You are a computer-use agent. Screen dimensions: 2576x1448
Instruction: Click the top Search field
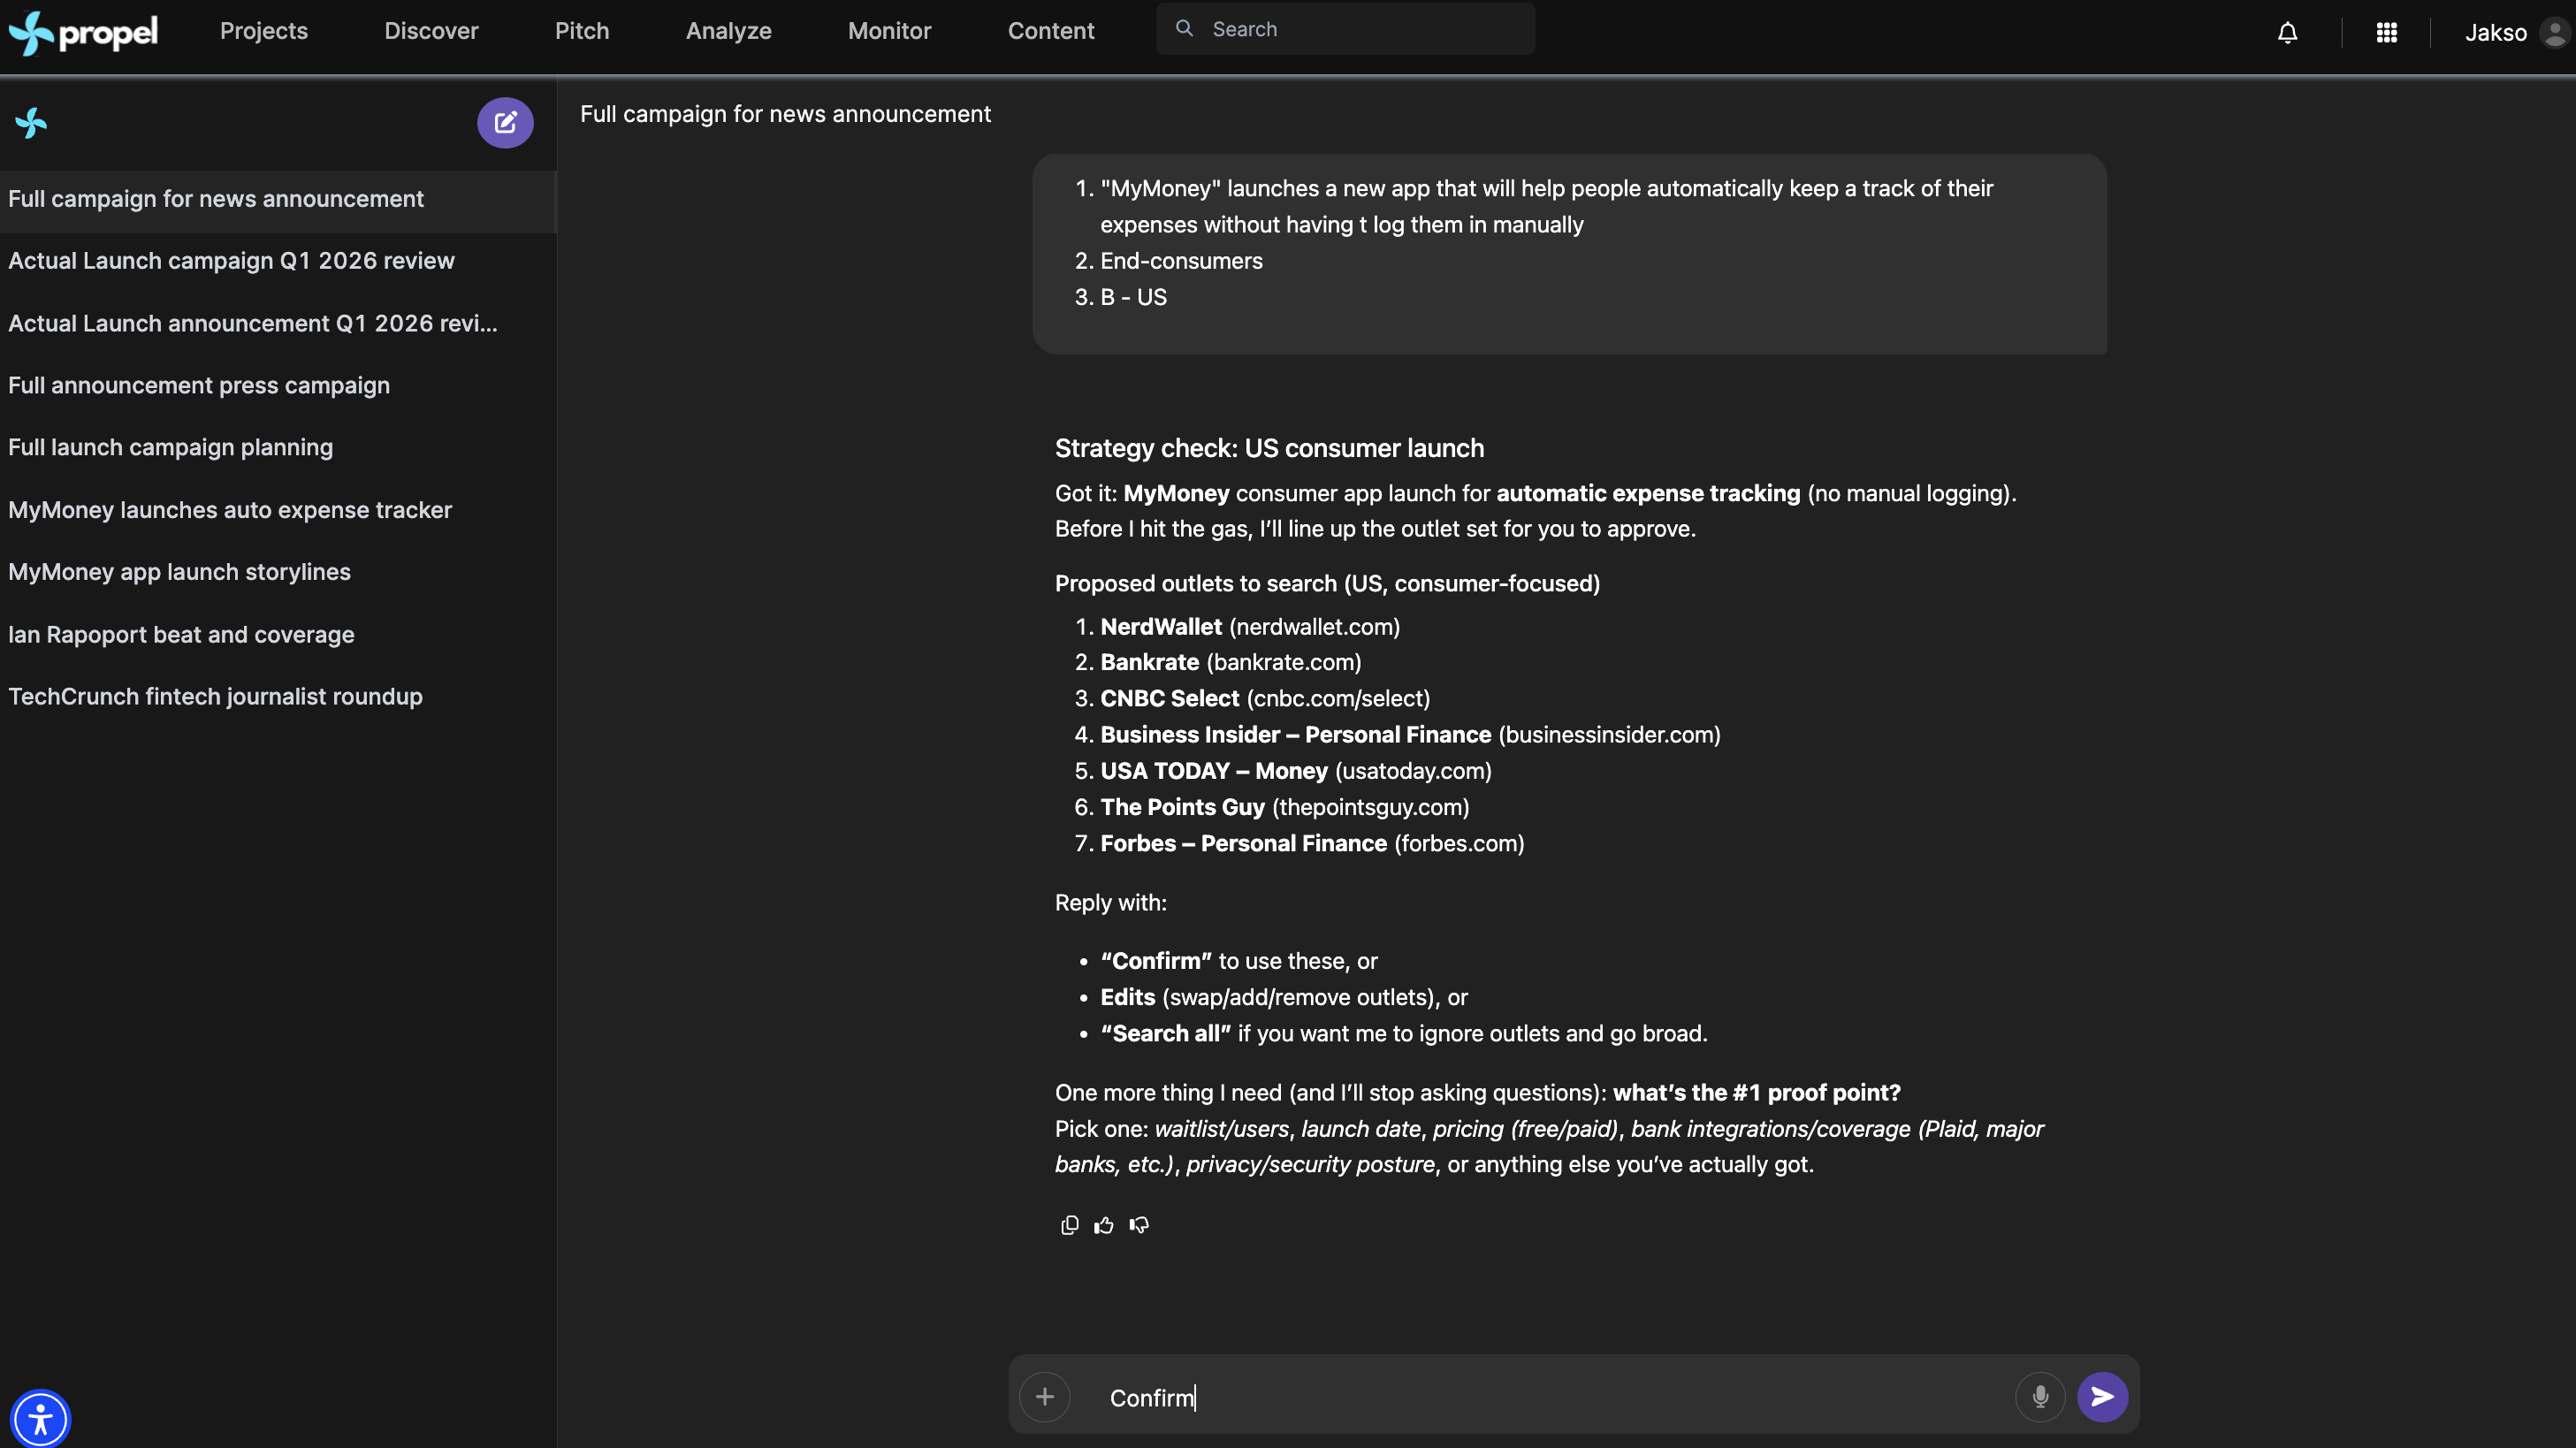tap(1345, 29)
